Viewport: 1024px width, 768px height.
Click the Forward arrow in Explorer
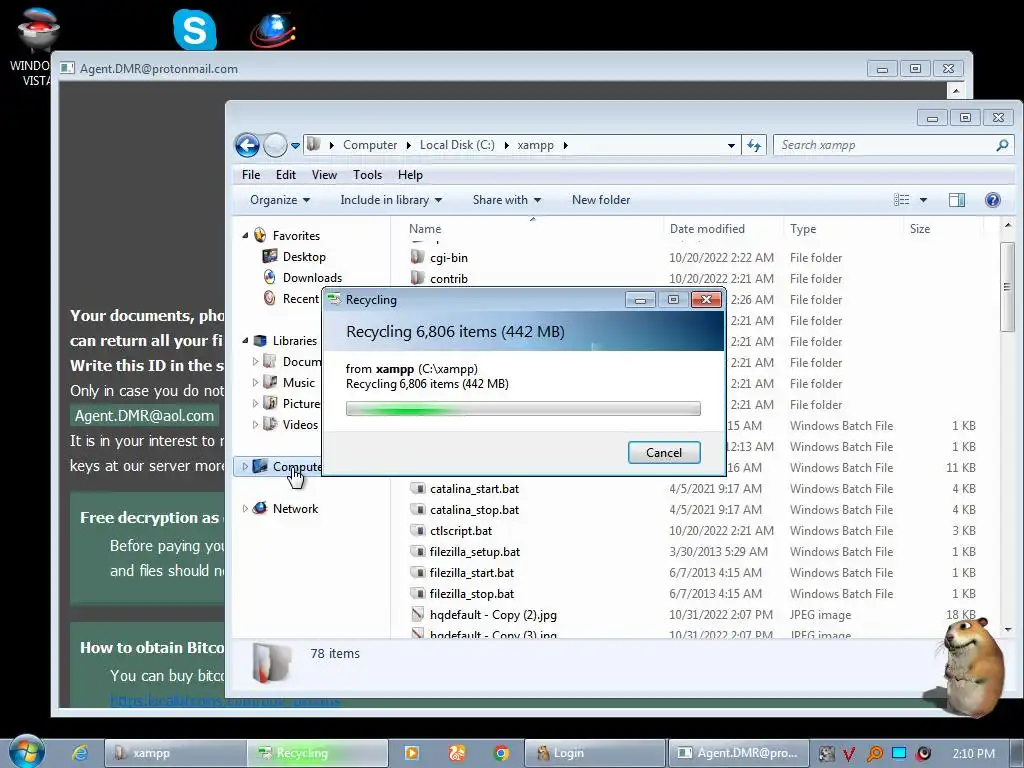click(x=275, y=145)
